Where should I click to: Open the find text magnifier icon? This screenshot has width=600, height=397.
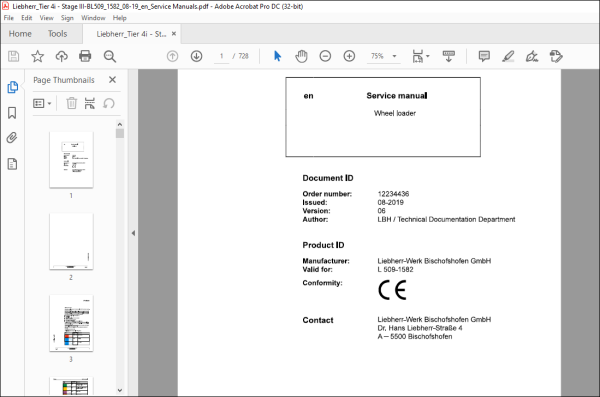[110, 56]
